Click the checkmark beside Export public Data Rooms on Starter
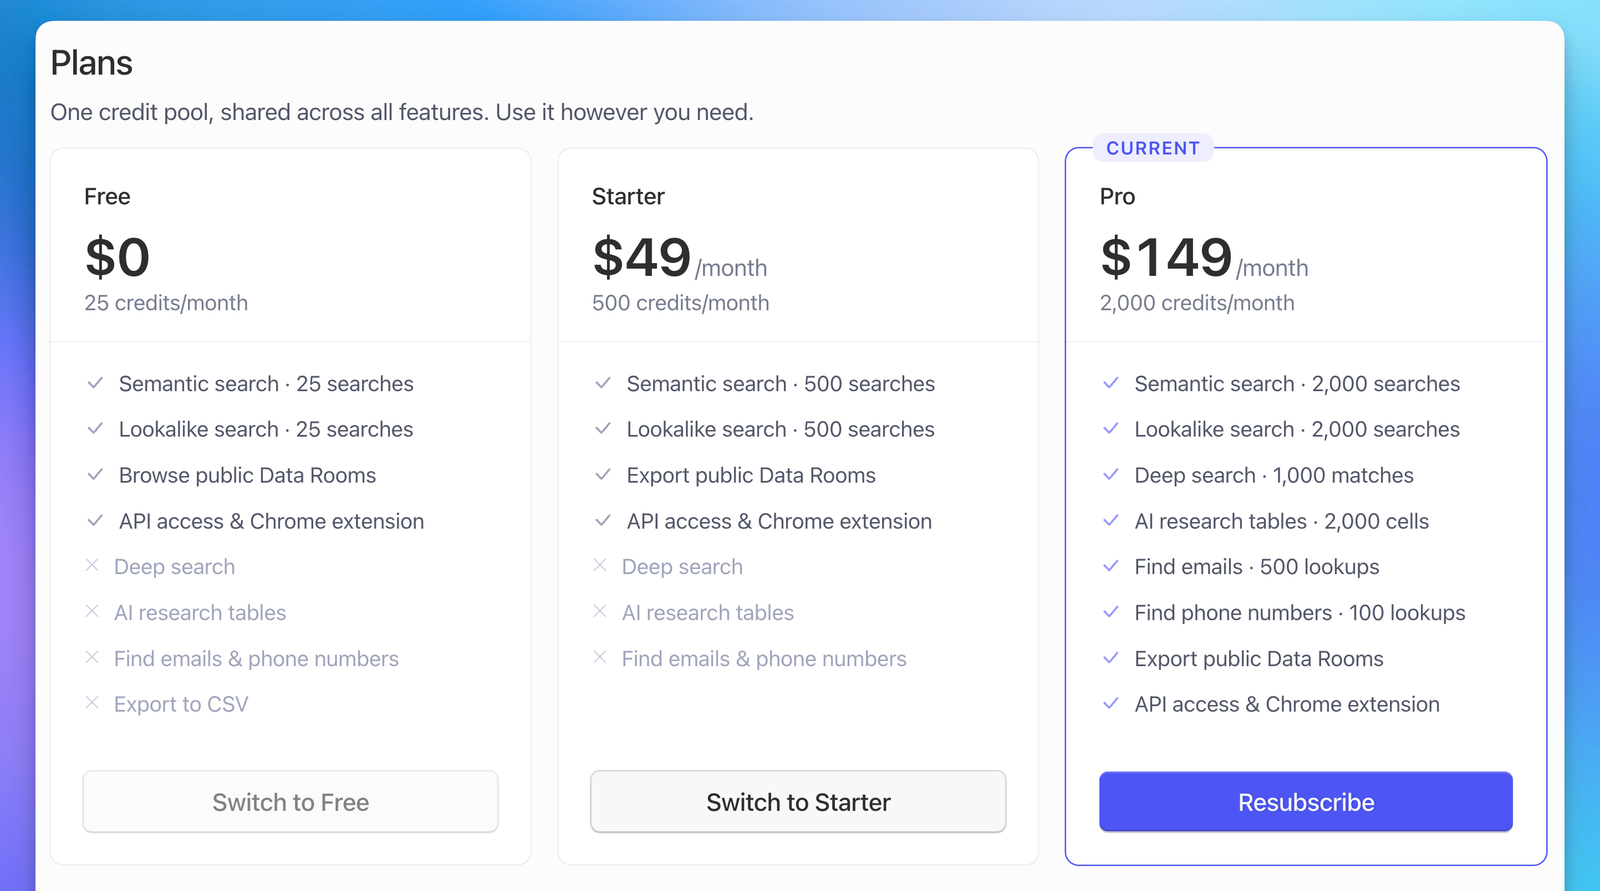1600x891 pixels. pyautogui.click(x=603, y=475)
